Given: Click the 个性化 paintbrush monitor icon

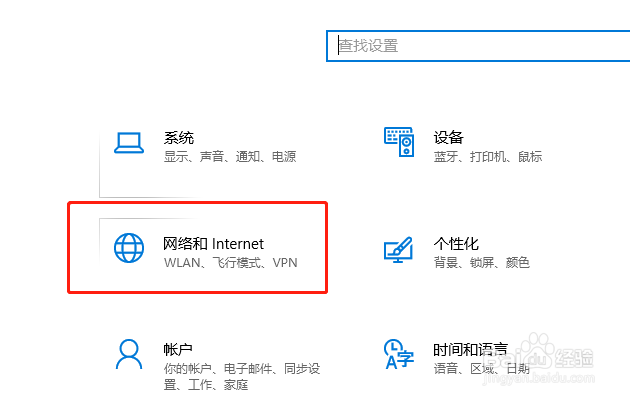Looking at the screenshot, I should pyautogui.click(x=398, y=249).
